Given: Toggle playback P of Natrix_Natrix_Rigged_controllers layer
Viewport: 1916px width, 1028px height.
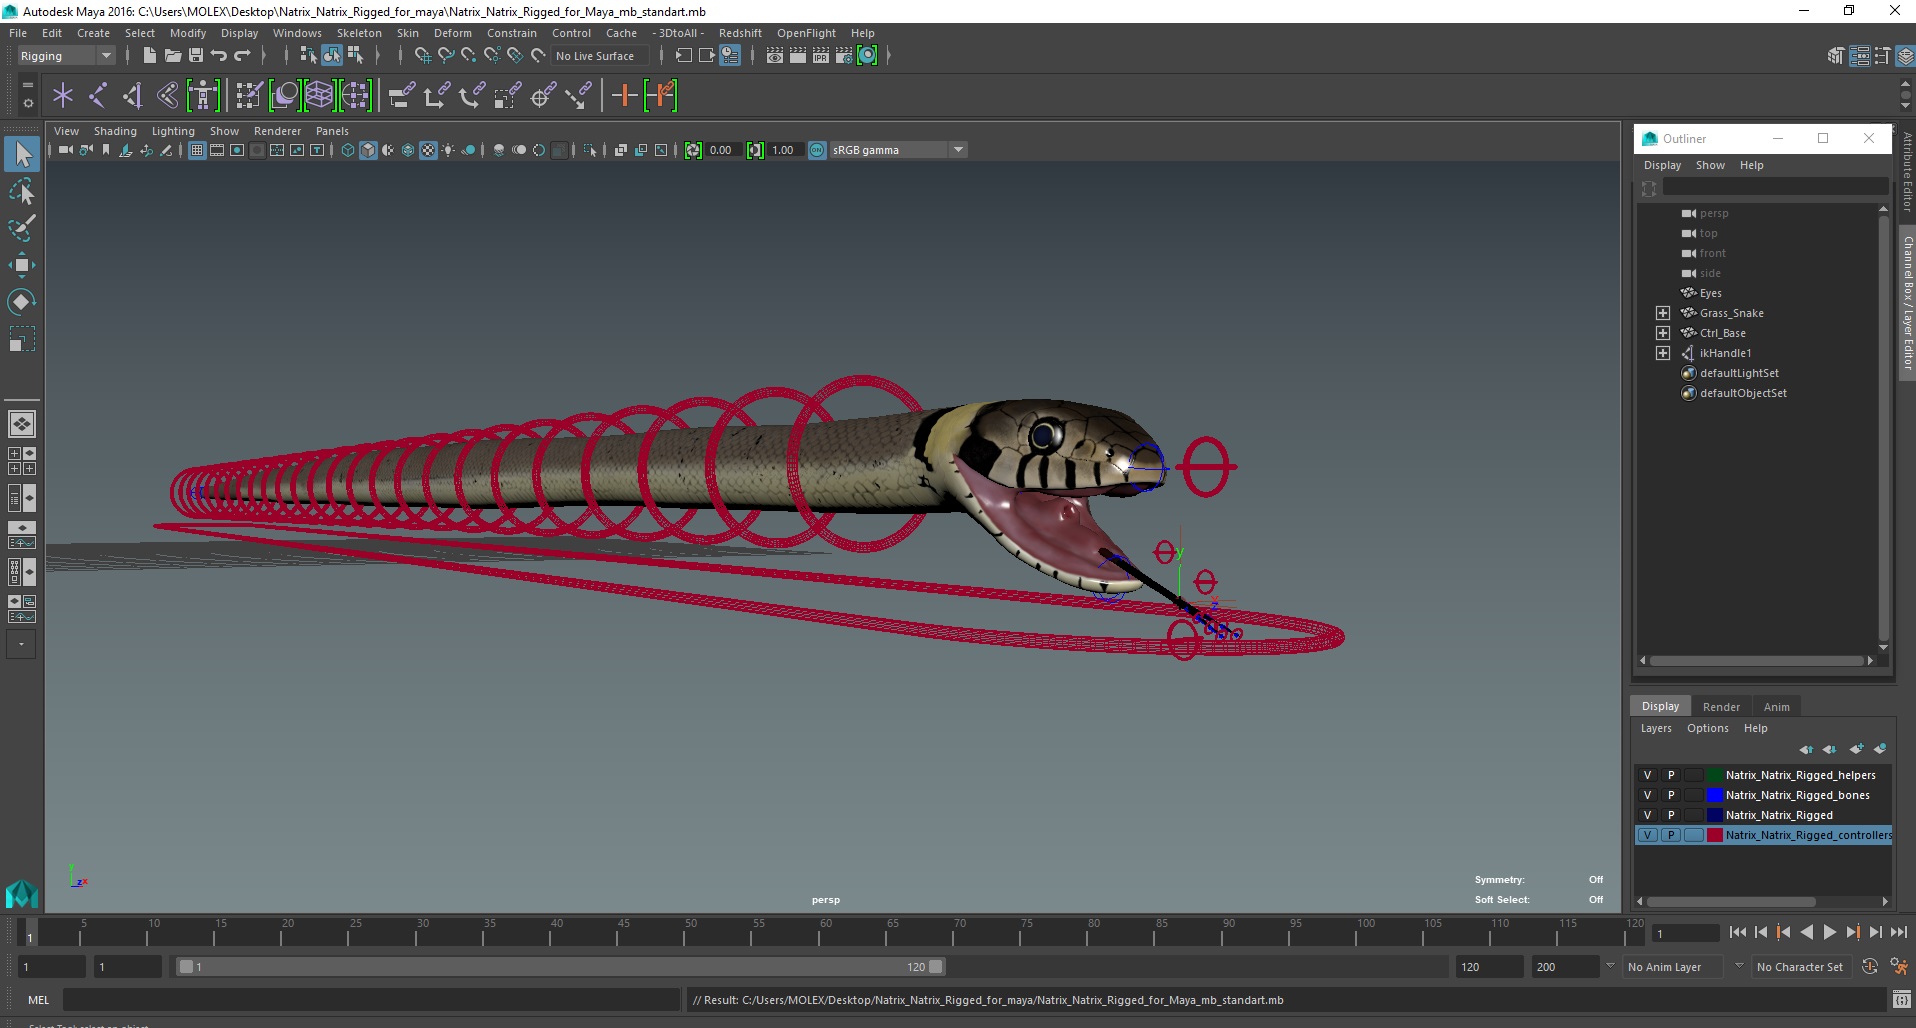Looking at the screenshot, I should pos(1670,835).
